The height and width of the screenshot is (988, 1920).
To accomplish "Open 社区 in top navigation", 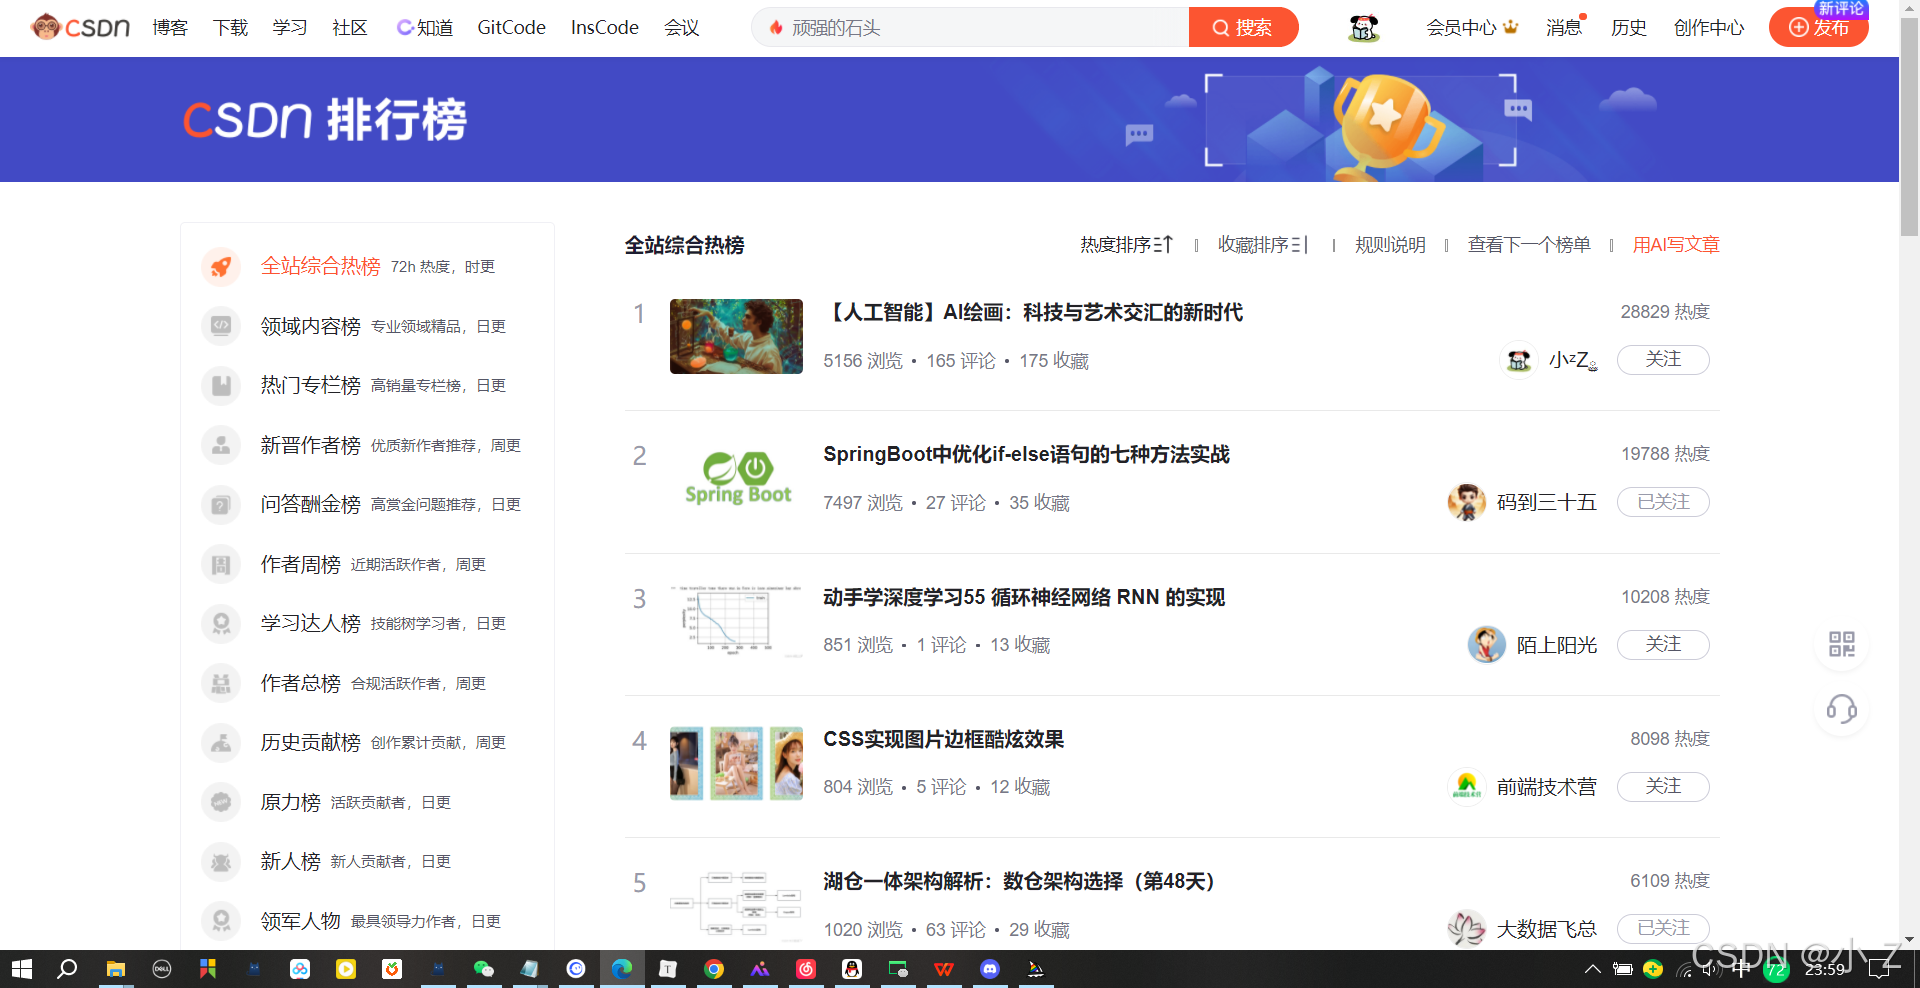I will coord(350,28).
